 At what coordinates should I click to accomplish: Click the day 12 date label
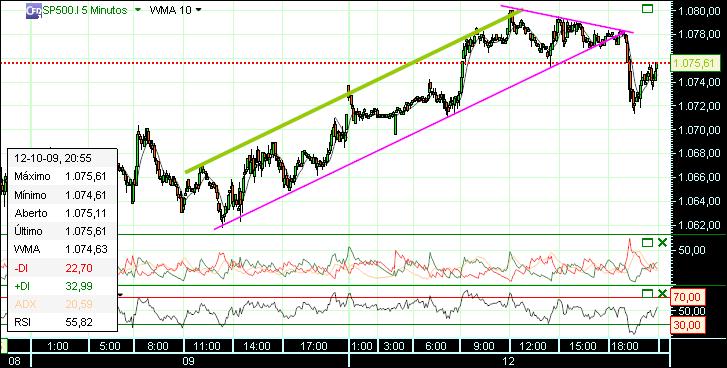(510, 361)
